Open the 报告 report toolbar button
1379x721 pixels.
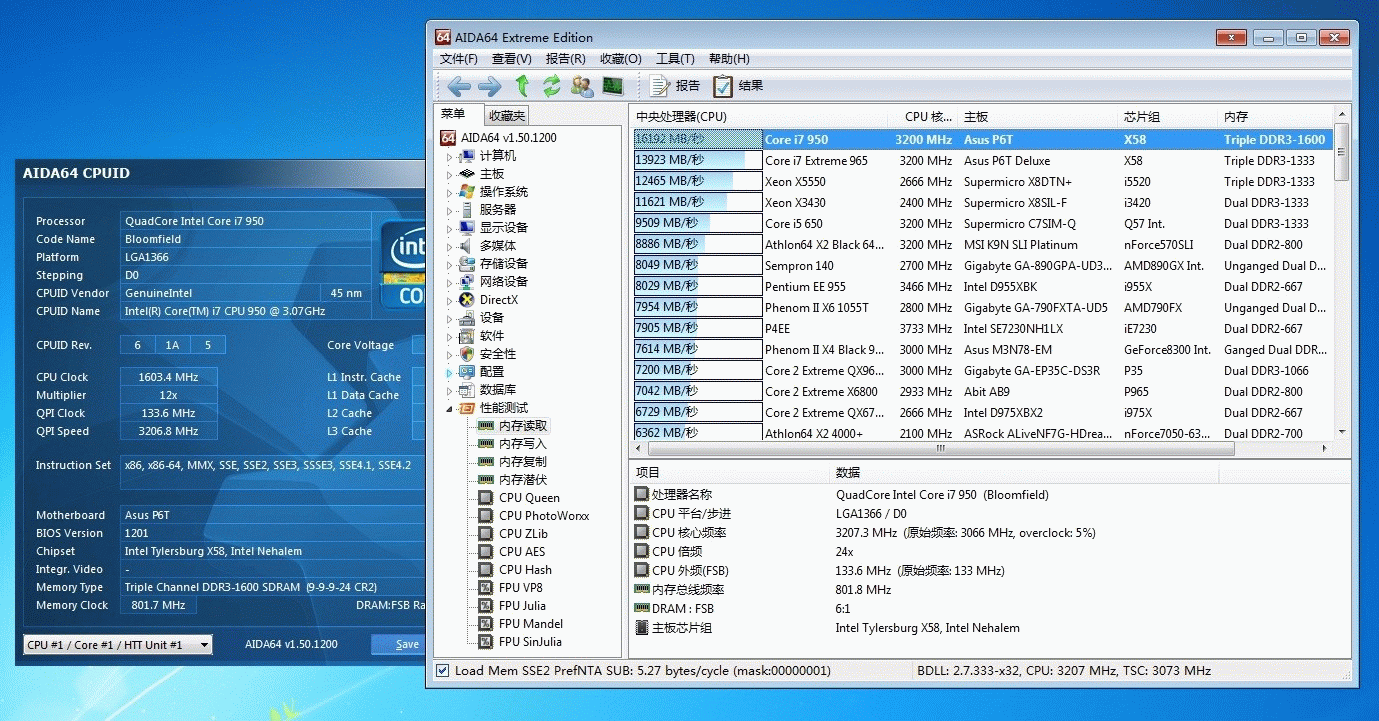tap(675, 86)
